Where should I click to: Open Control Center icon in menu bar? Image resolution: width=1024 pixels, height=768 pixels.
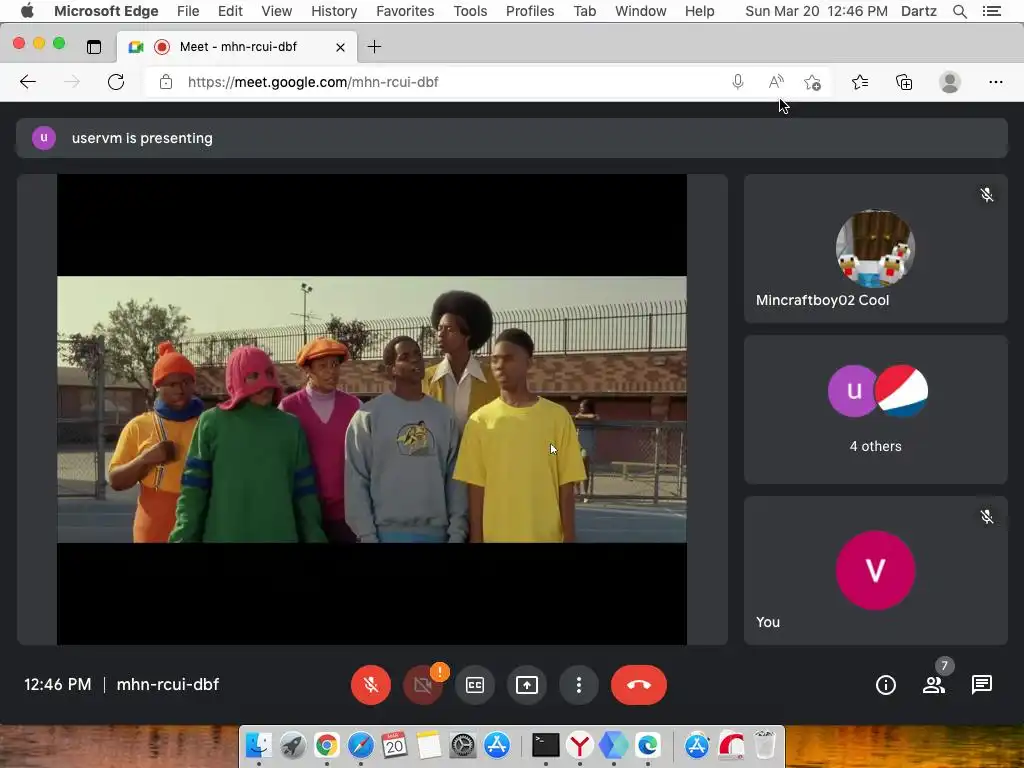(x=991, y=11)
